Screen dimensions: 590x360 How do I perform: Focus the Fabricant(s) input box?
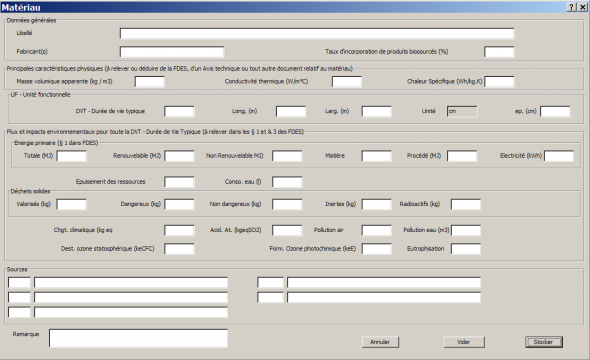(x=172, y=52)
